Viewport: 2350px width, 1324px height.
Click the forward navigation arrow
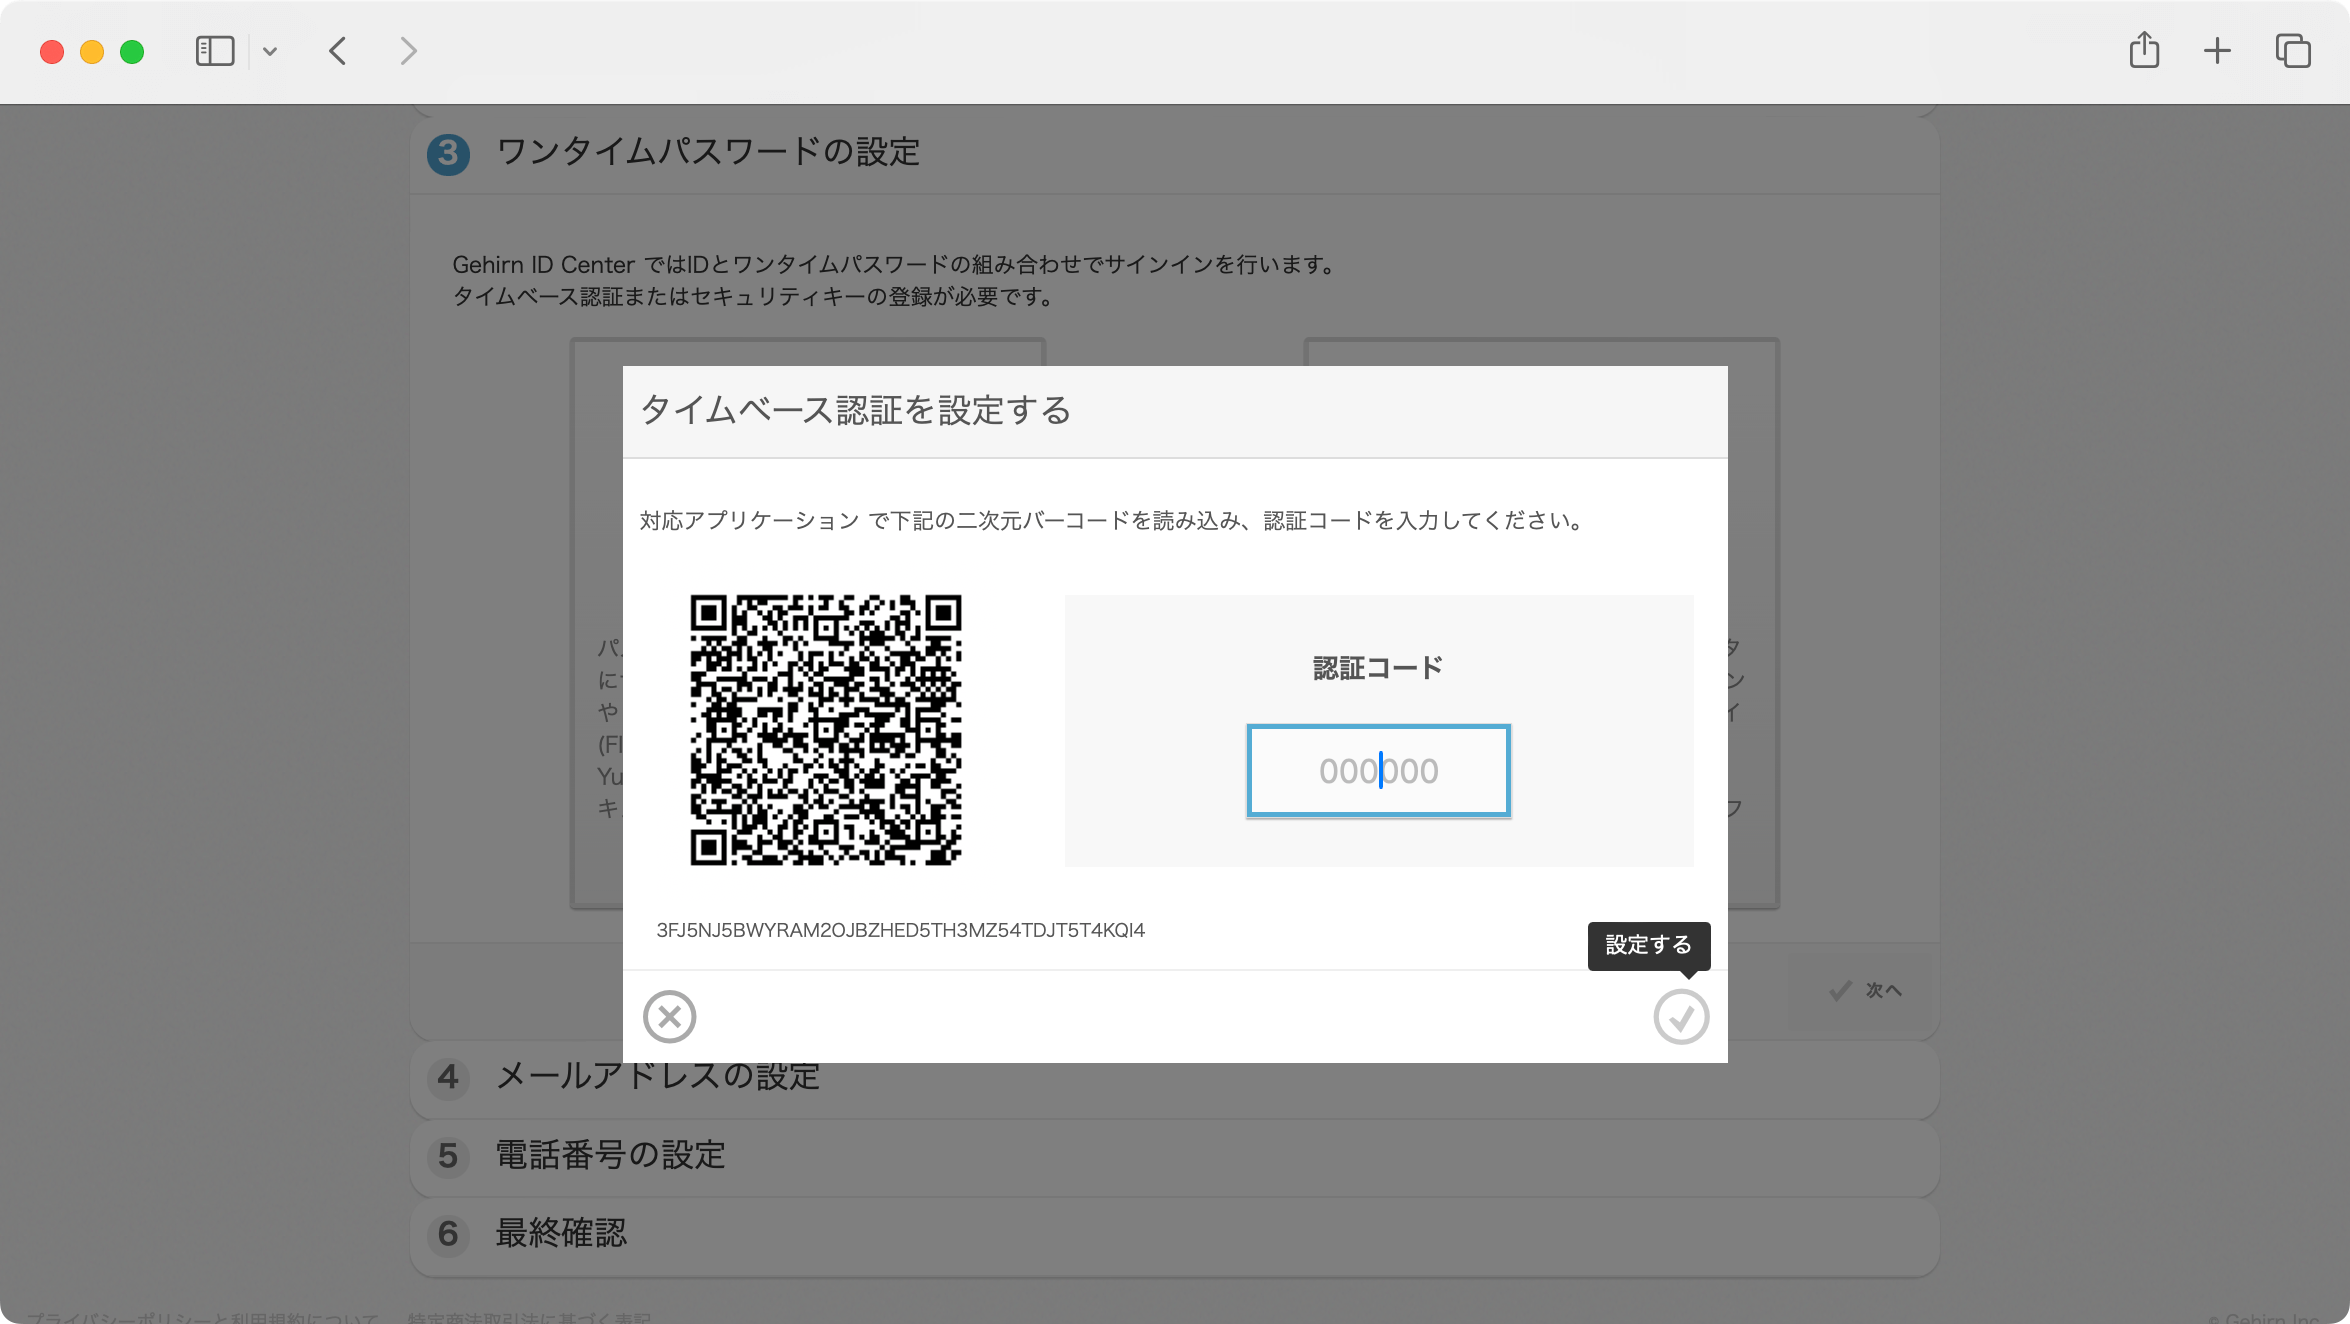tap(408, 51)
